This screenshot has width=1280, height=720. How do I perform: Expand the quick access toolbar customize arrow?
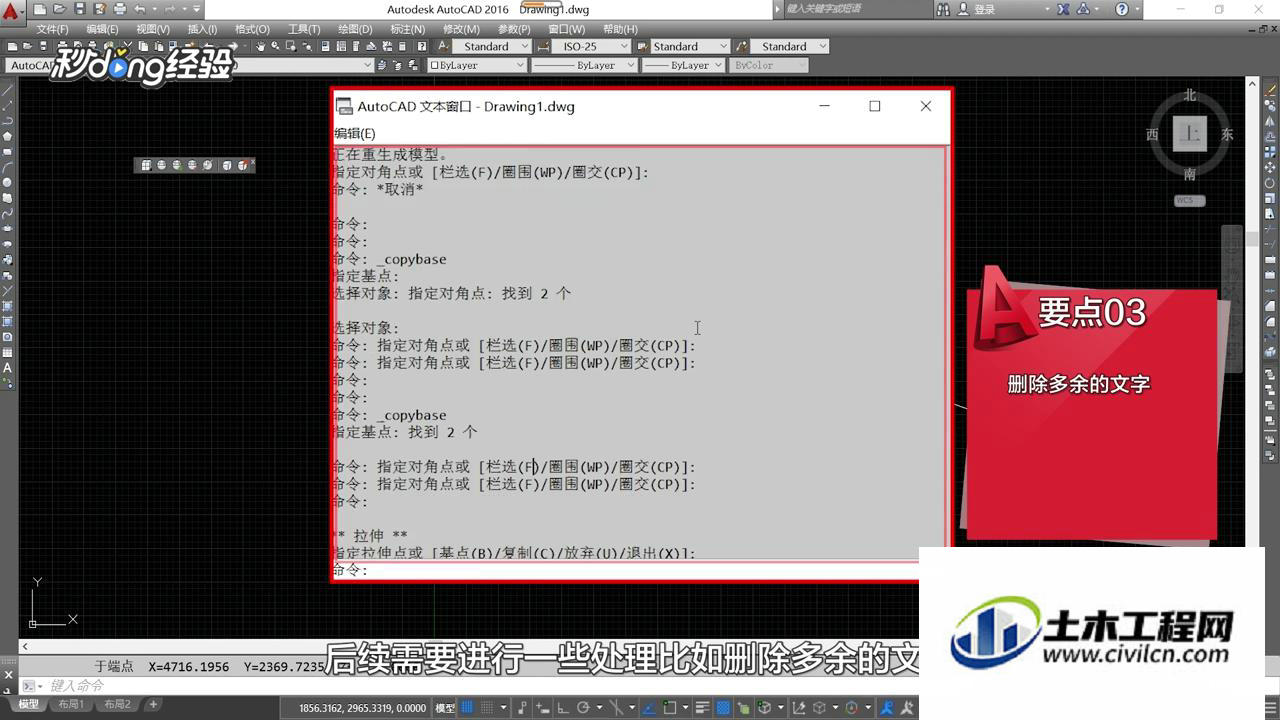point(196,9)
